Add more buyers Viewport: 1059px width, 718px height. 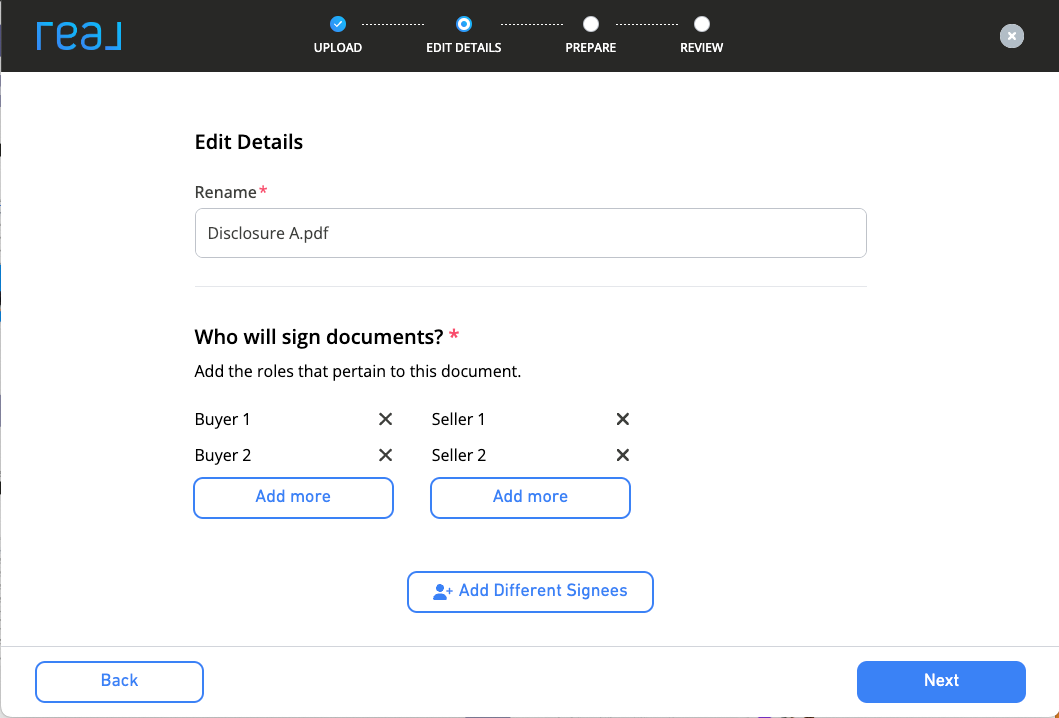click(x=294, y=498)
